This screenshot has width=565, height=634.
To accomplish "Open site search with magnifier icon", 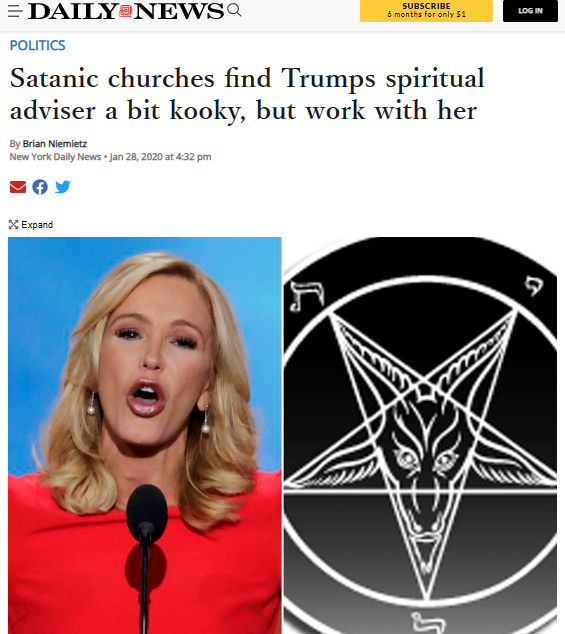I will [234, 10].
